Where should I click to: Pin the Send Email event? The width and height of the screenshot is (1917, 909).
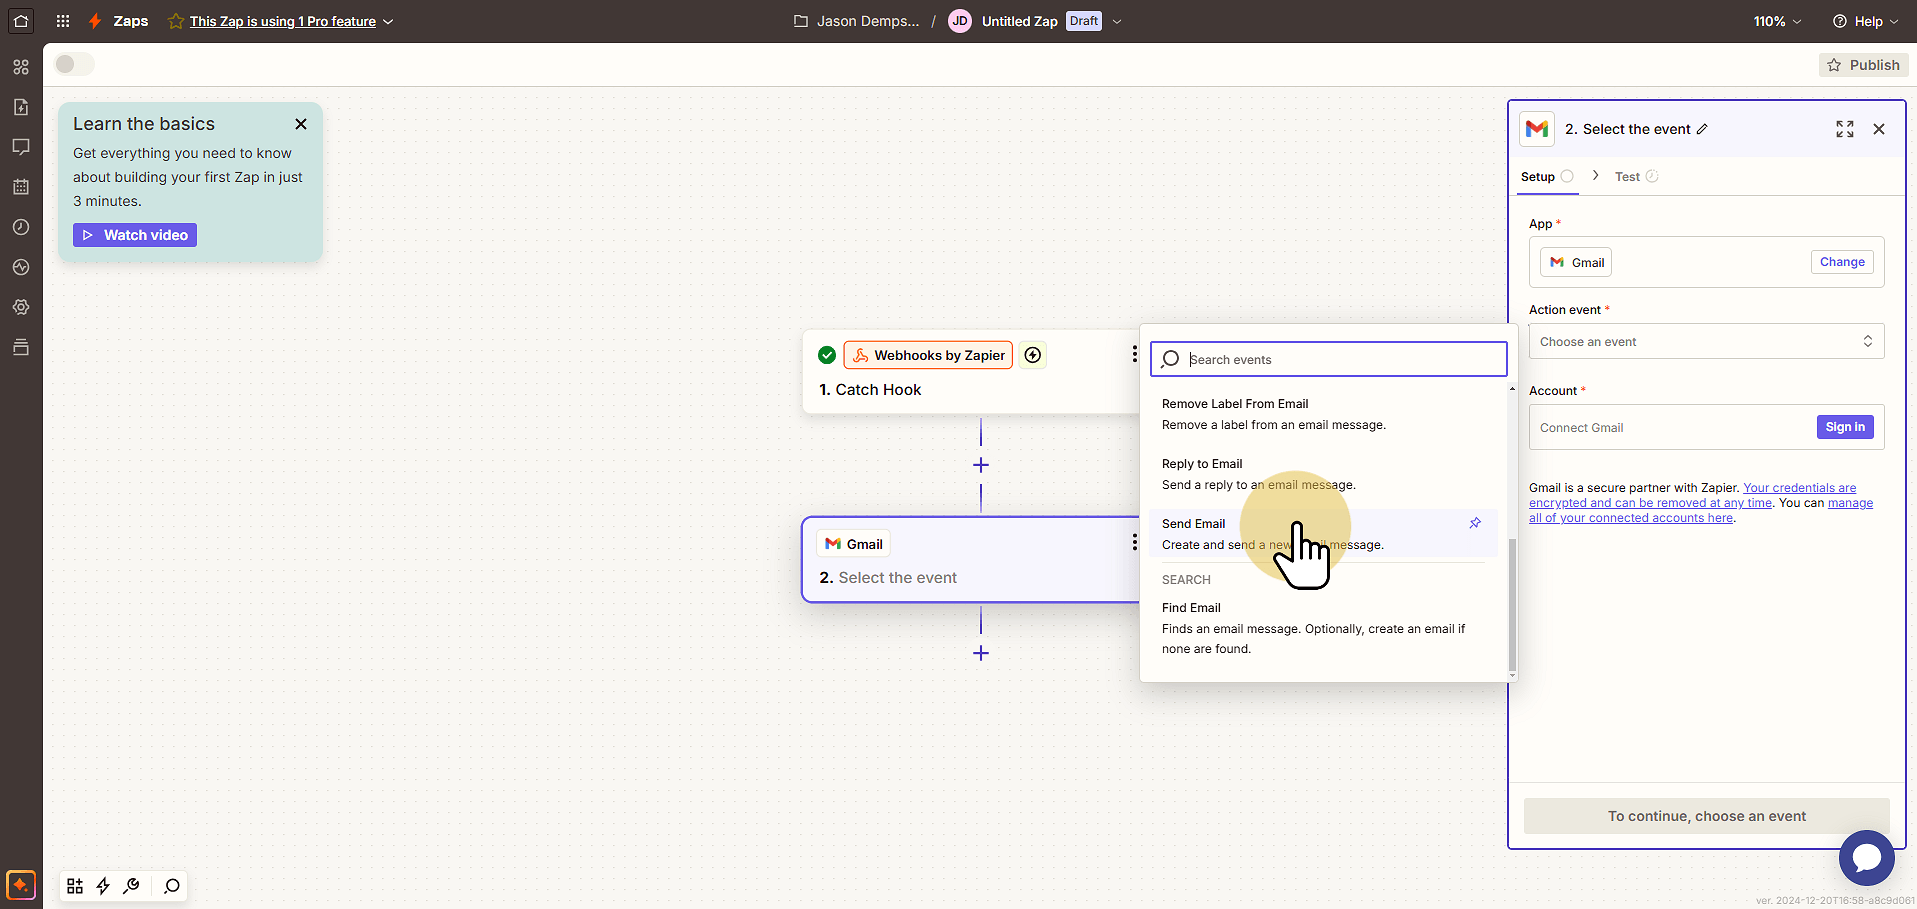click(1475, 523)
